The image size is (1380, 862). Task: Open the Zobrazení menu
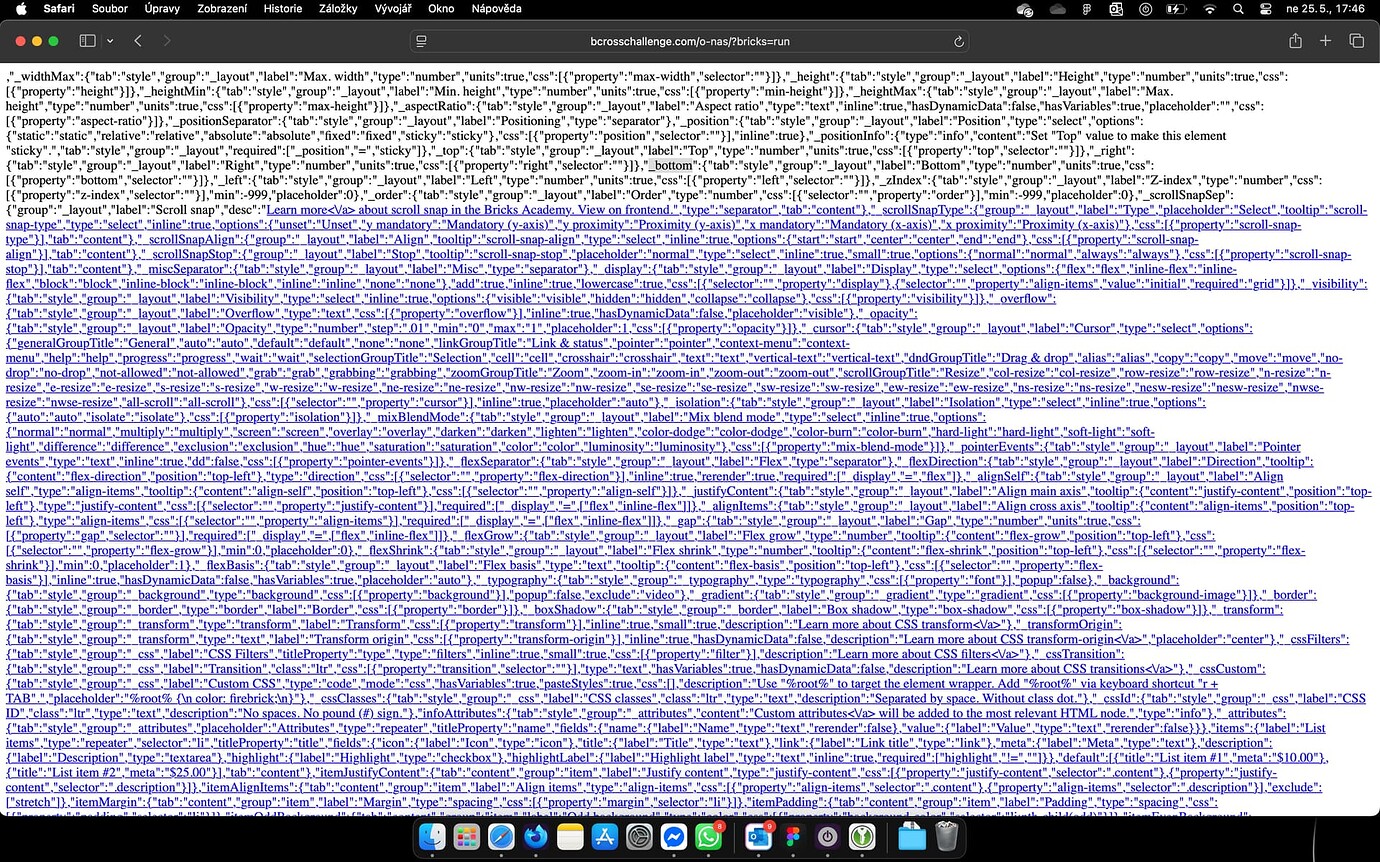[222, 9]
